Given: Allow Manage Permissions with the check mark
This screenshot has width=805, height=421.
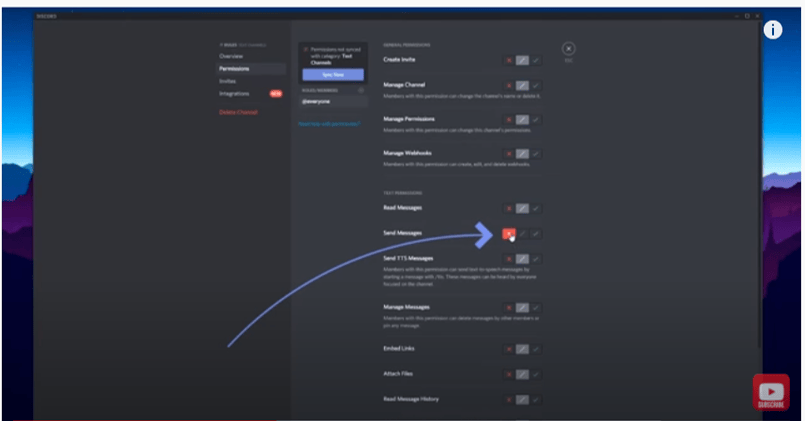Looking at the screenshot, I should (x=535, y=120).
